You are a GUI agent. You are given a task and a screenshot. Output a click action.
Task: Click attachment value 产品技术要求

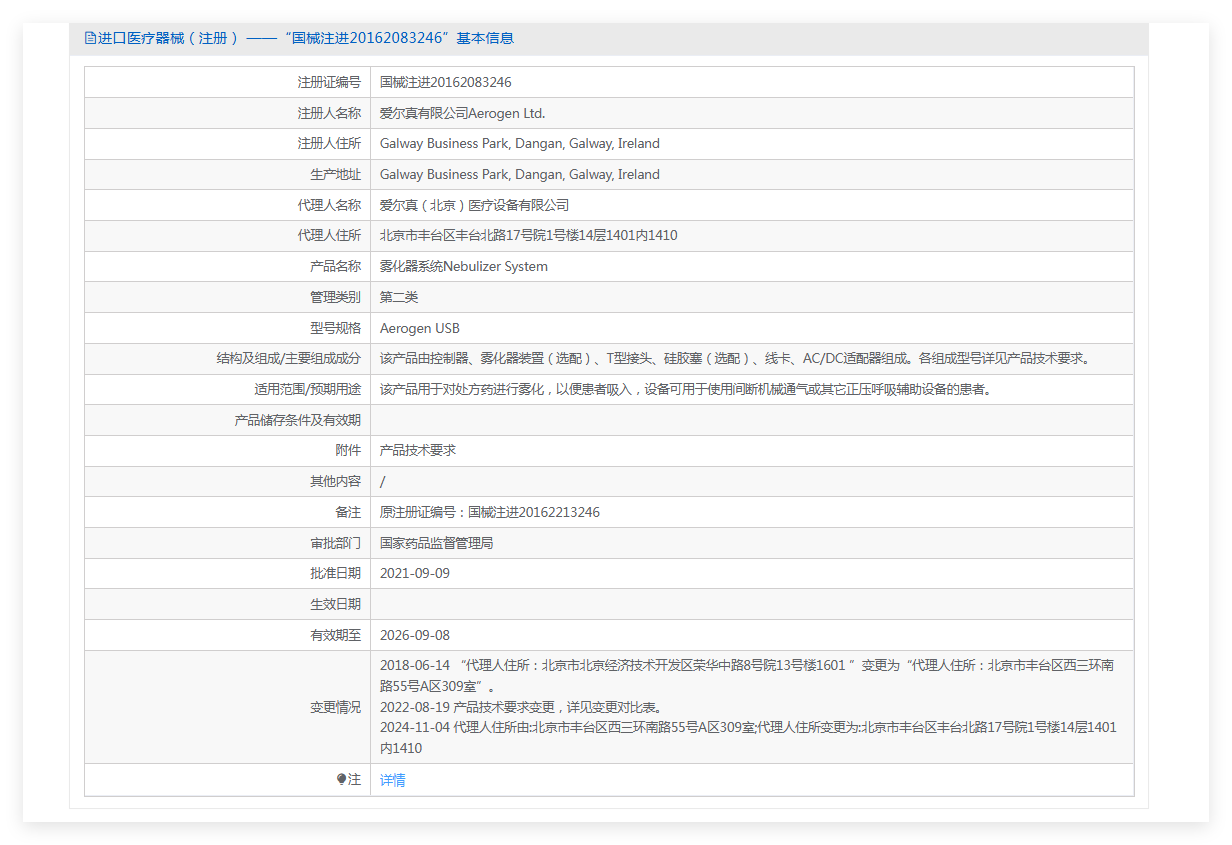pos(418,451)
